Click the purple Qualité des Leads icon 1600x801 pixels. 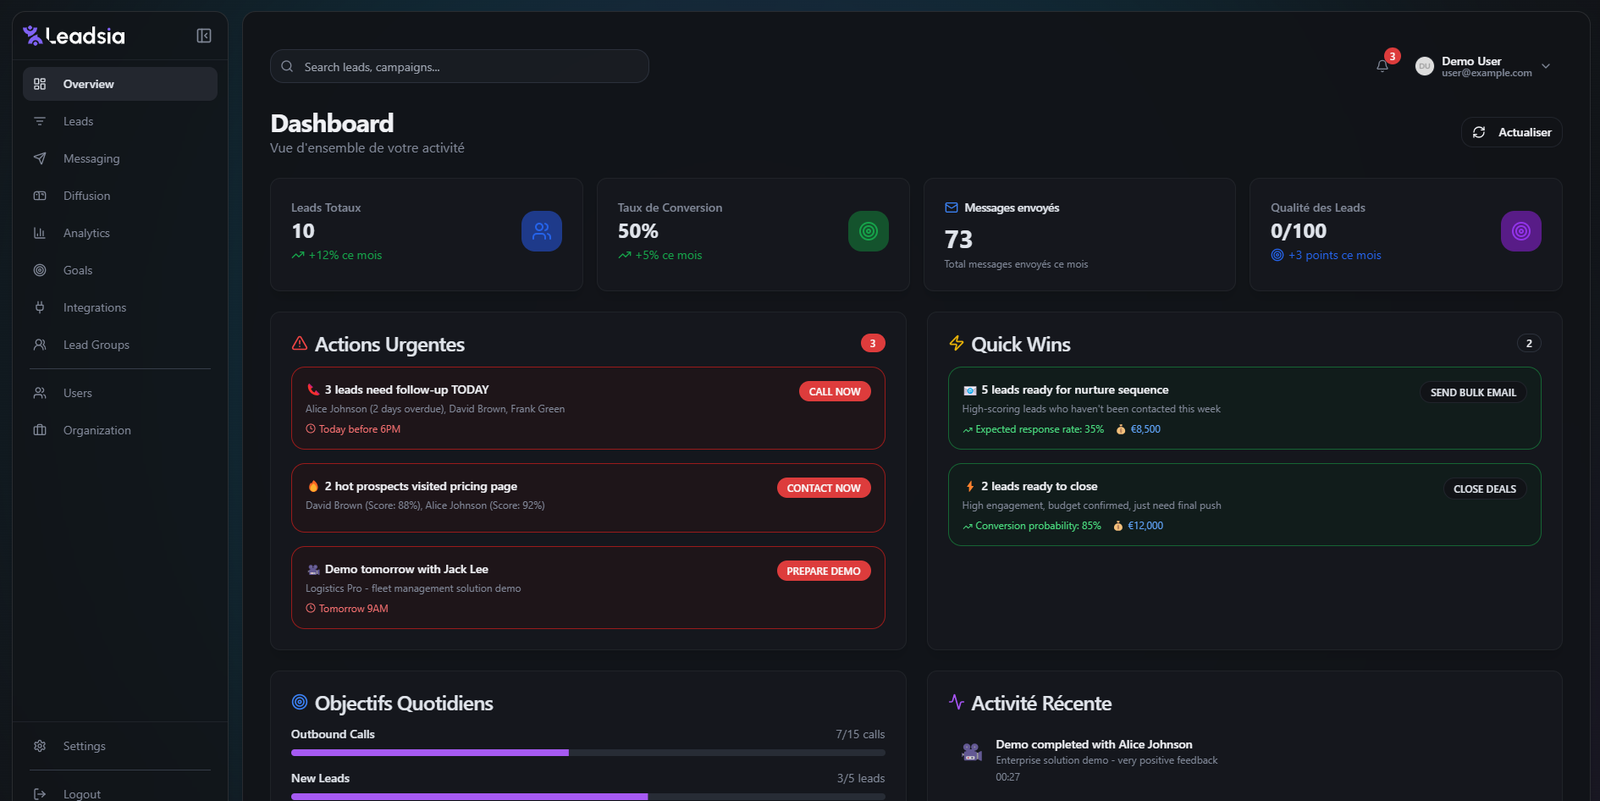(x=1521, y=231)
